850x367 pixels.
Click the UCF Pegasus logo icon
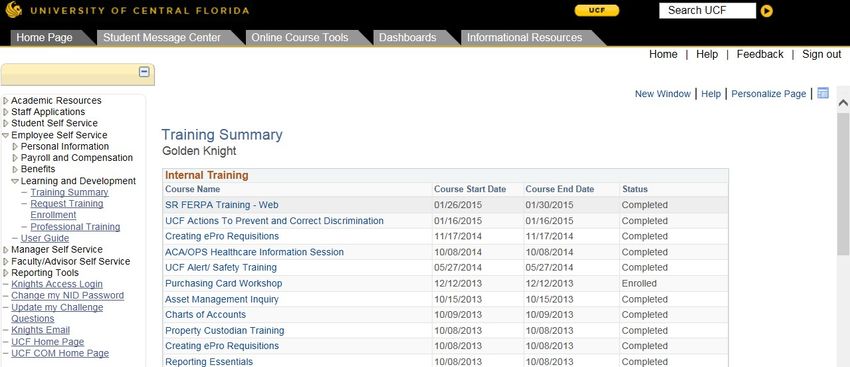[x=14, y=10]
